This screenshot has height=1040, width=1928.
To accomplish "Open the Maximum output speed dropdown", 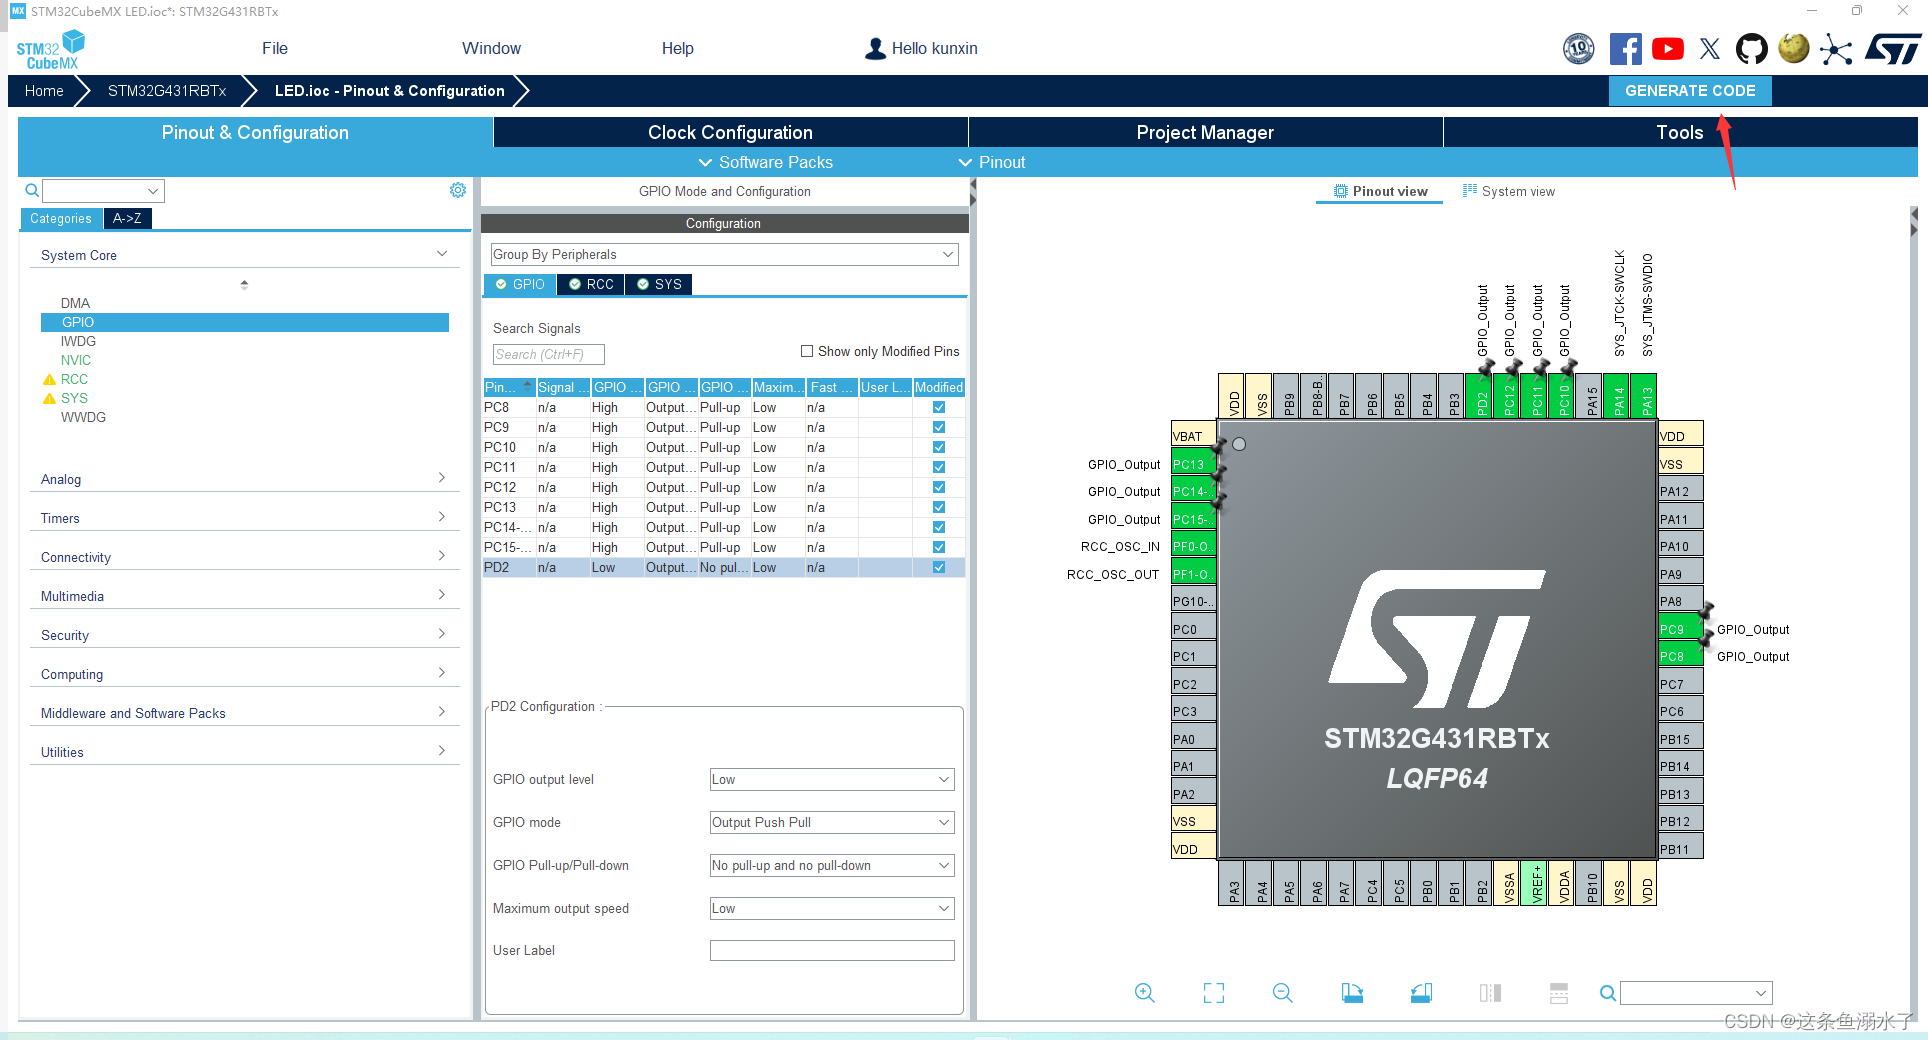I will point(832,908).
